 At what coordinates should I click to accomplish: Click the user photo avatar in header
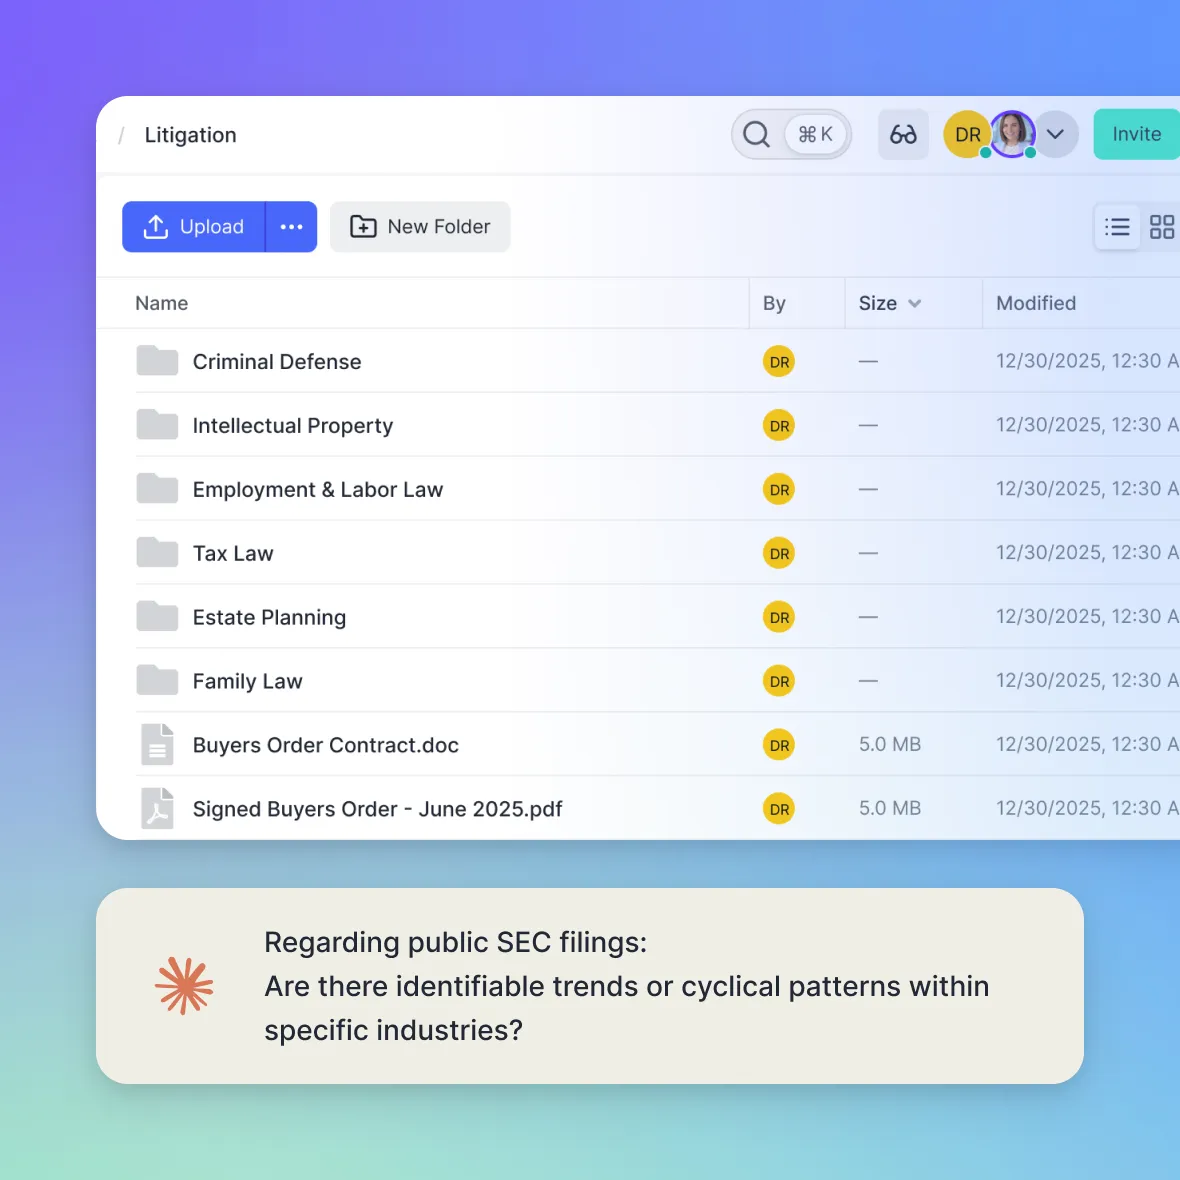(1012, 134)
